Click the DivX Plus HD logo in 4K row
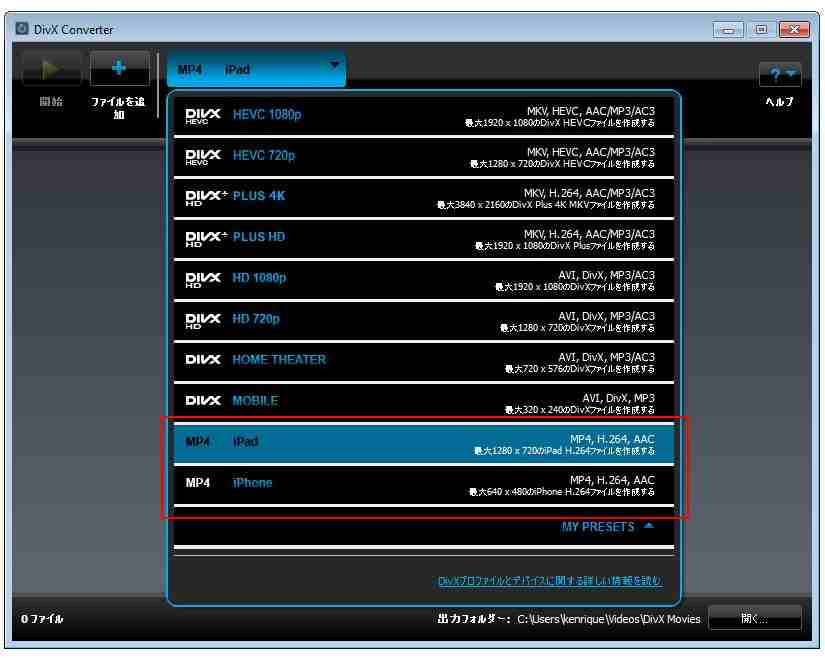 [206, 198]
